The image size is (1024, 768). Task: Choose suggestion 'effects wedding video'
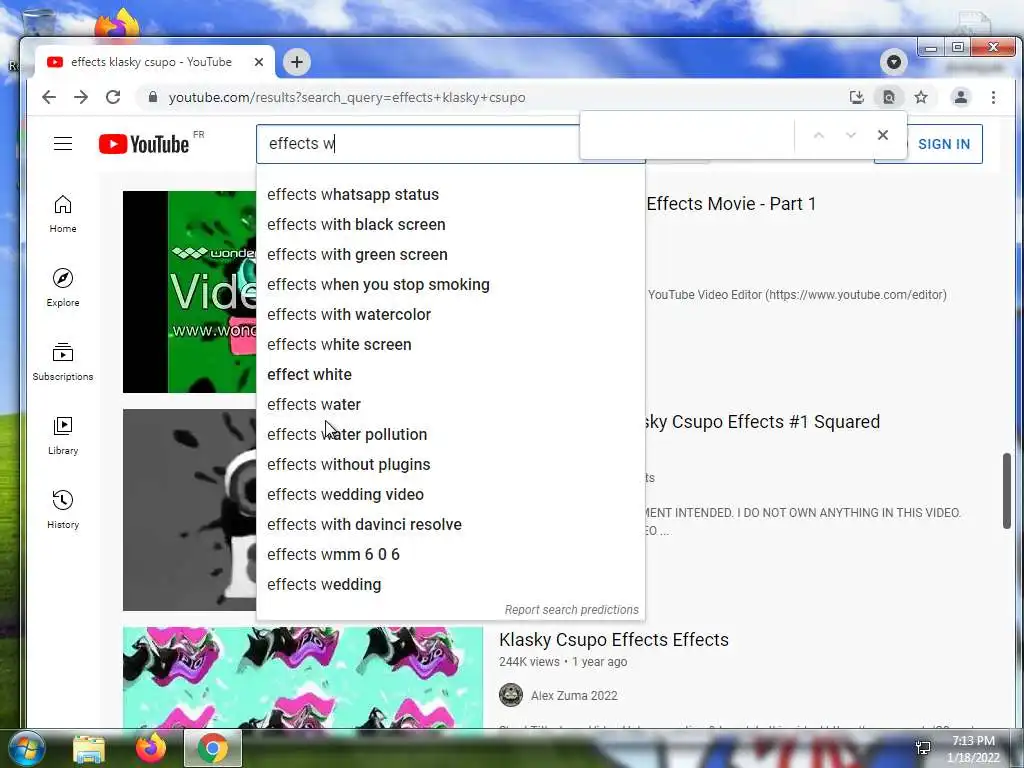[451, 495]
